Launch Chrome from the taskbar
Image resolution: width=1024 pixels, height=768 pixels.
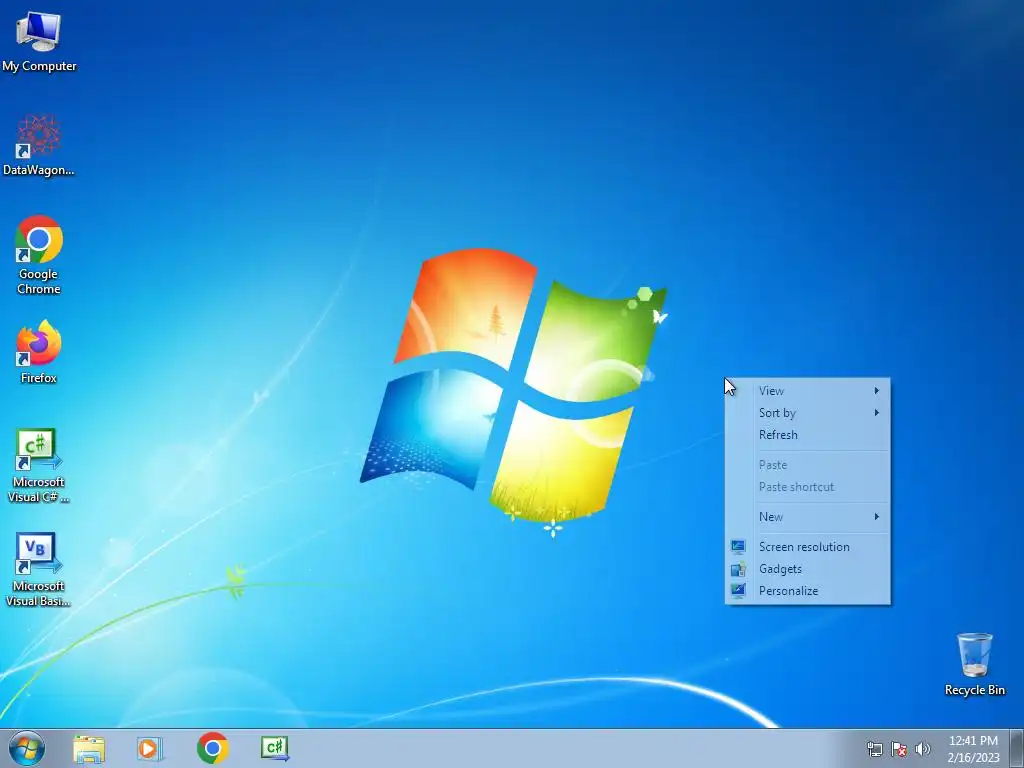tap(212, 748)
